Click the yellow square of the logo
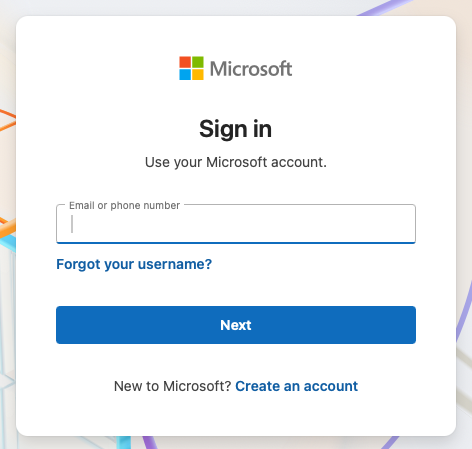Viewport: 472px width, 449px height. coord(198,74)
